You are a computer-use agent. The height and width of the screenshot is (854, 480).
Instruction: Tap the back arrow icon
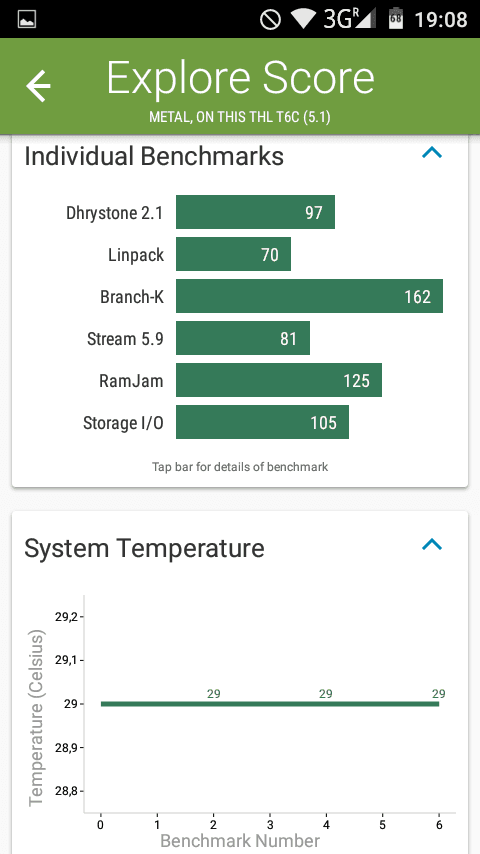click(38, 86)
